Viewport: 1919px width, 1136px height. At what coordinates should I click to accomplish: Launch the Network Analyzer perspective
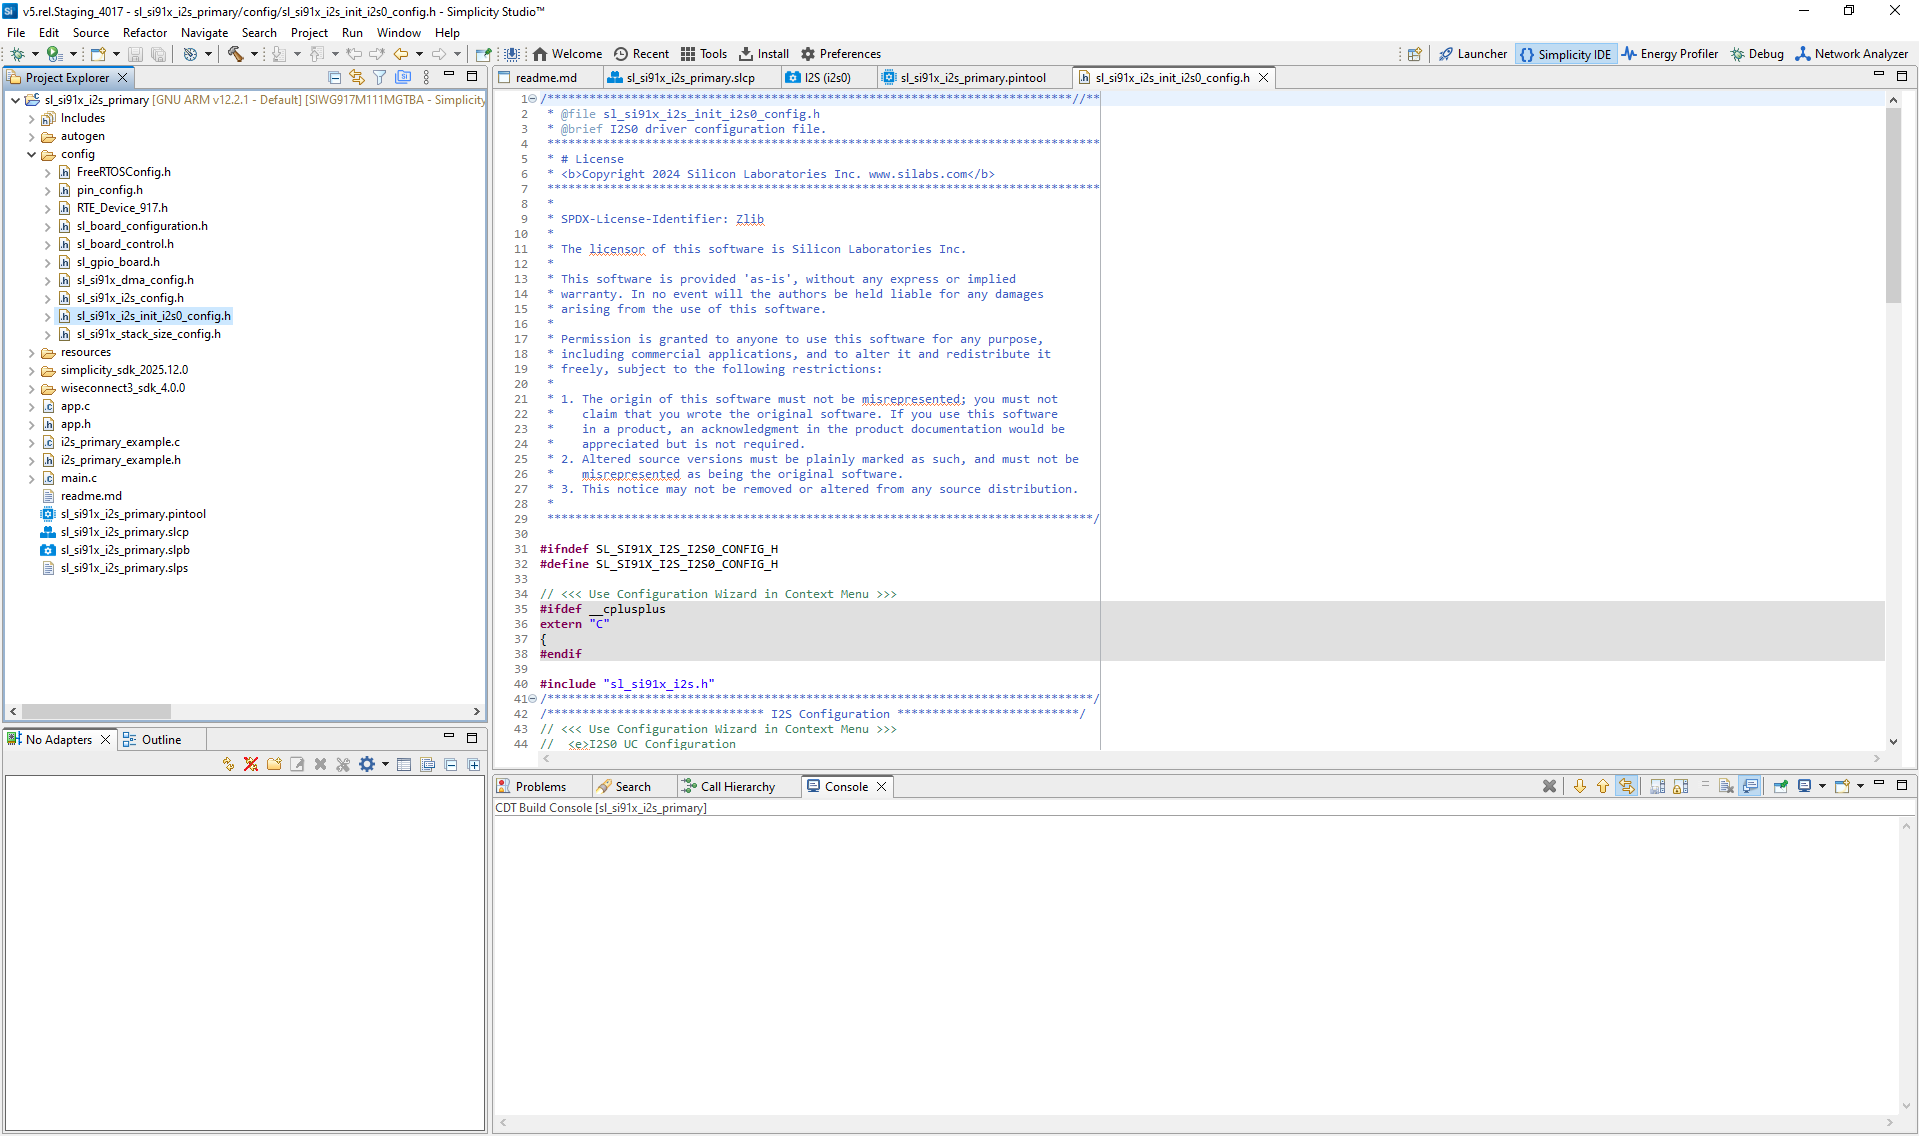click(x=1851, y=54)
